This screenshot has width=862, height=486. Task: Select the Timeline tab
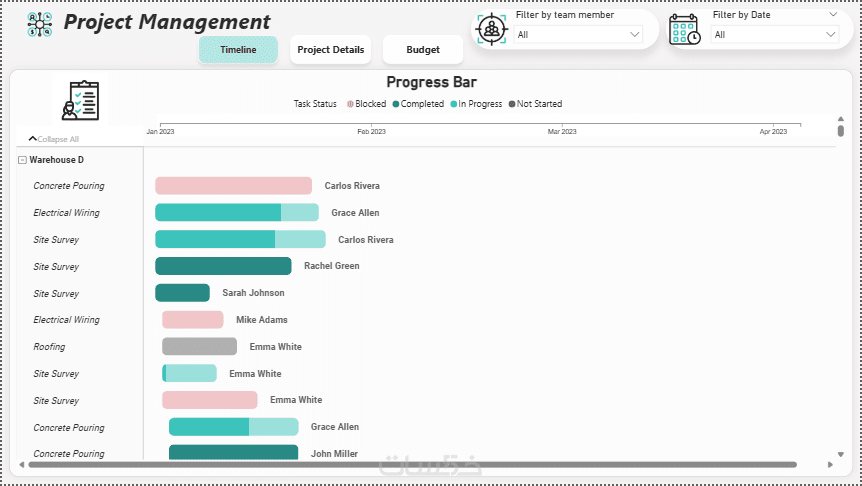click(x=238, y=49)
